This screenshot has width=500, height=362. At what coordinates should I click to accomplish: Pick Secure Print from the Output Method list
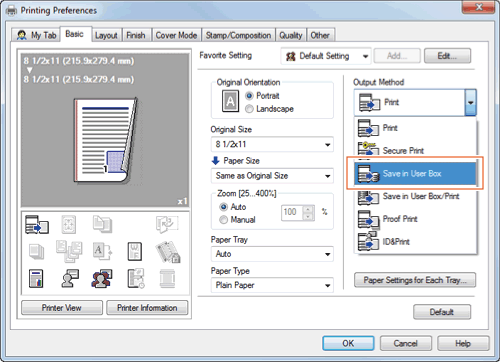point(415,151)
